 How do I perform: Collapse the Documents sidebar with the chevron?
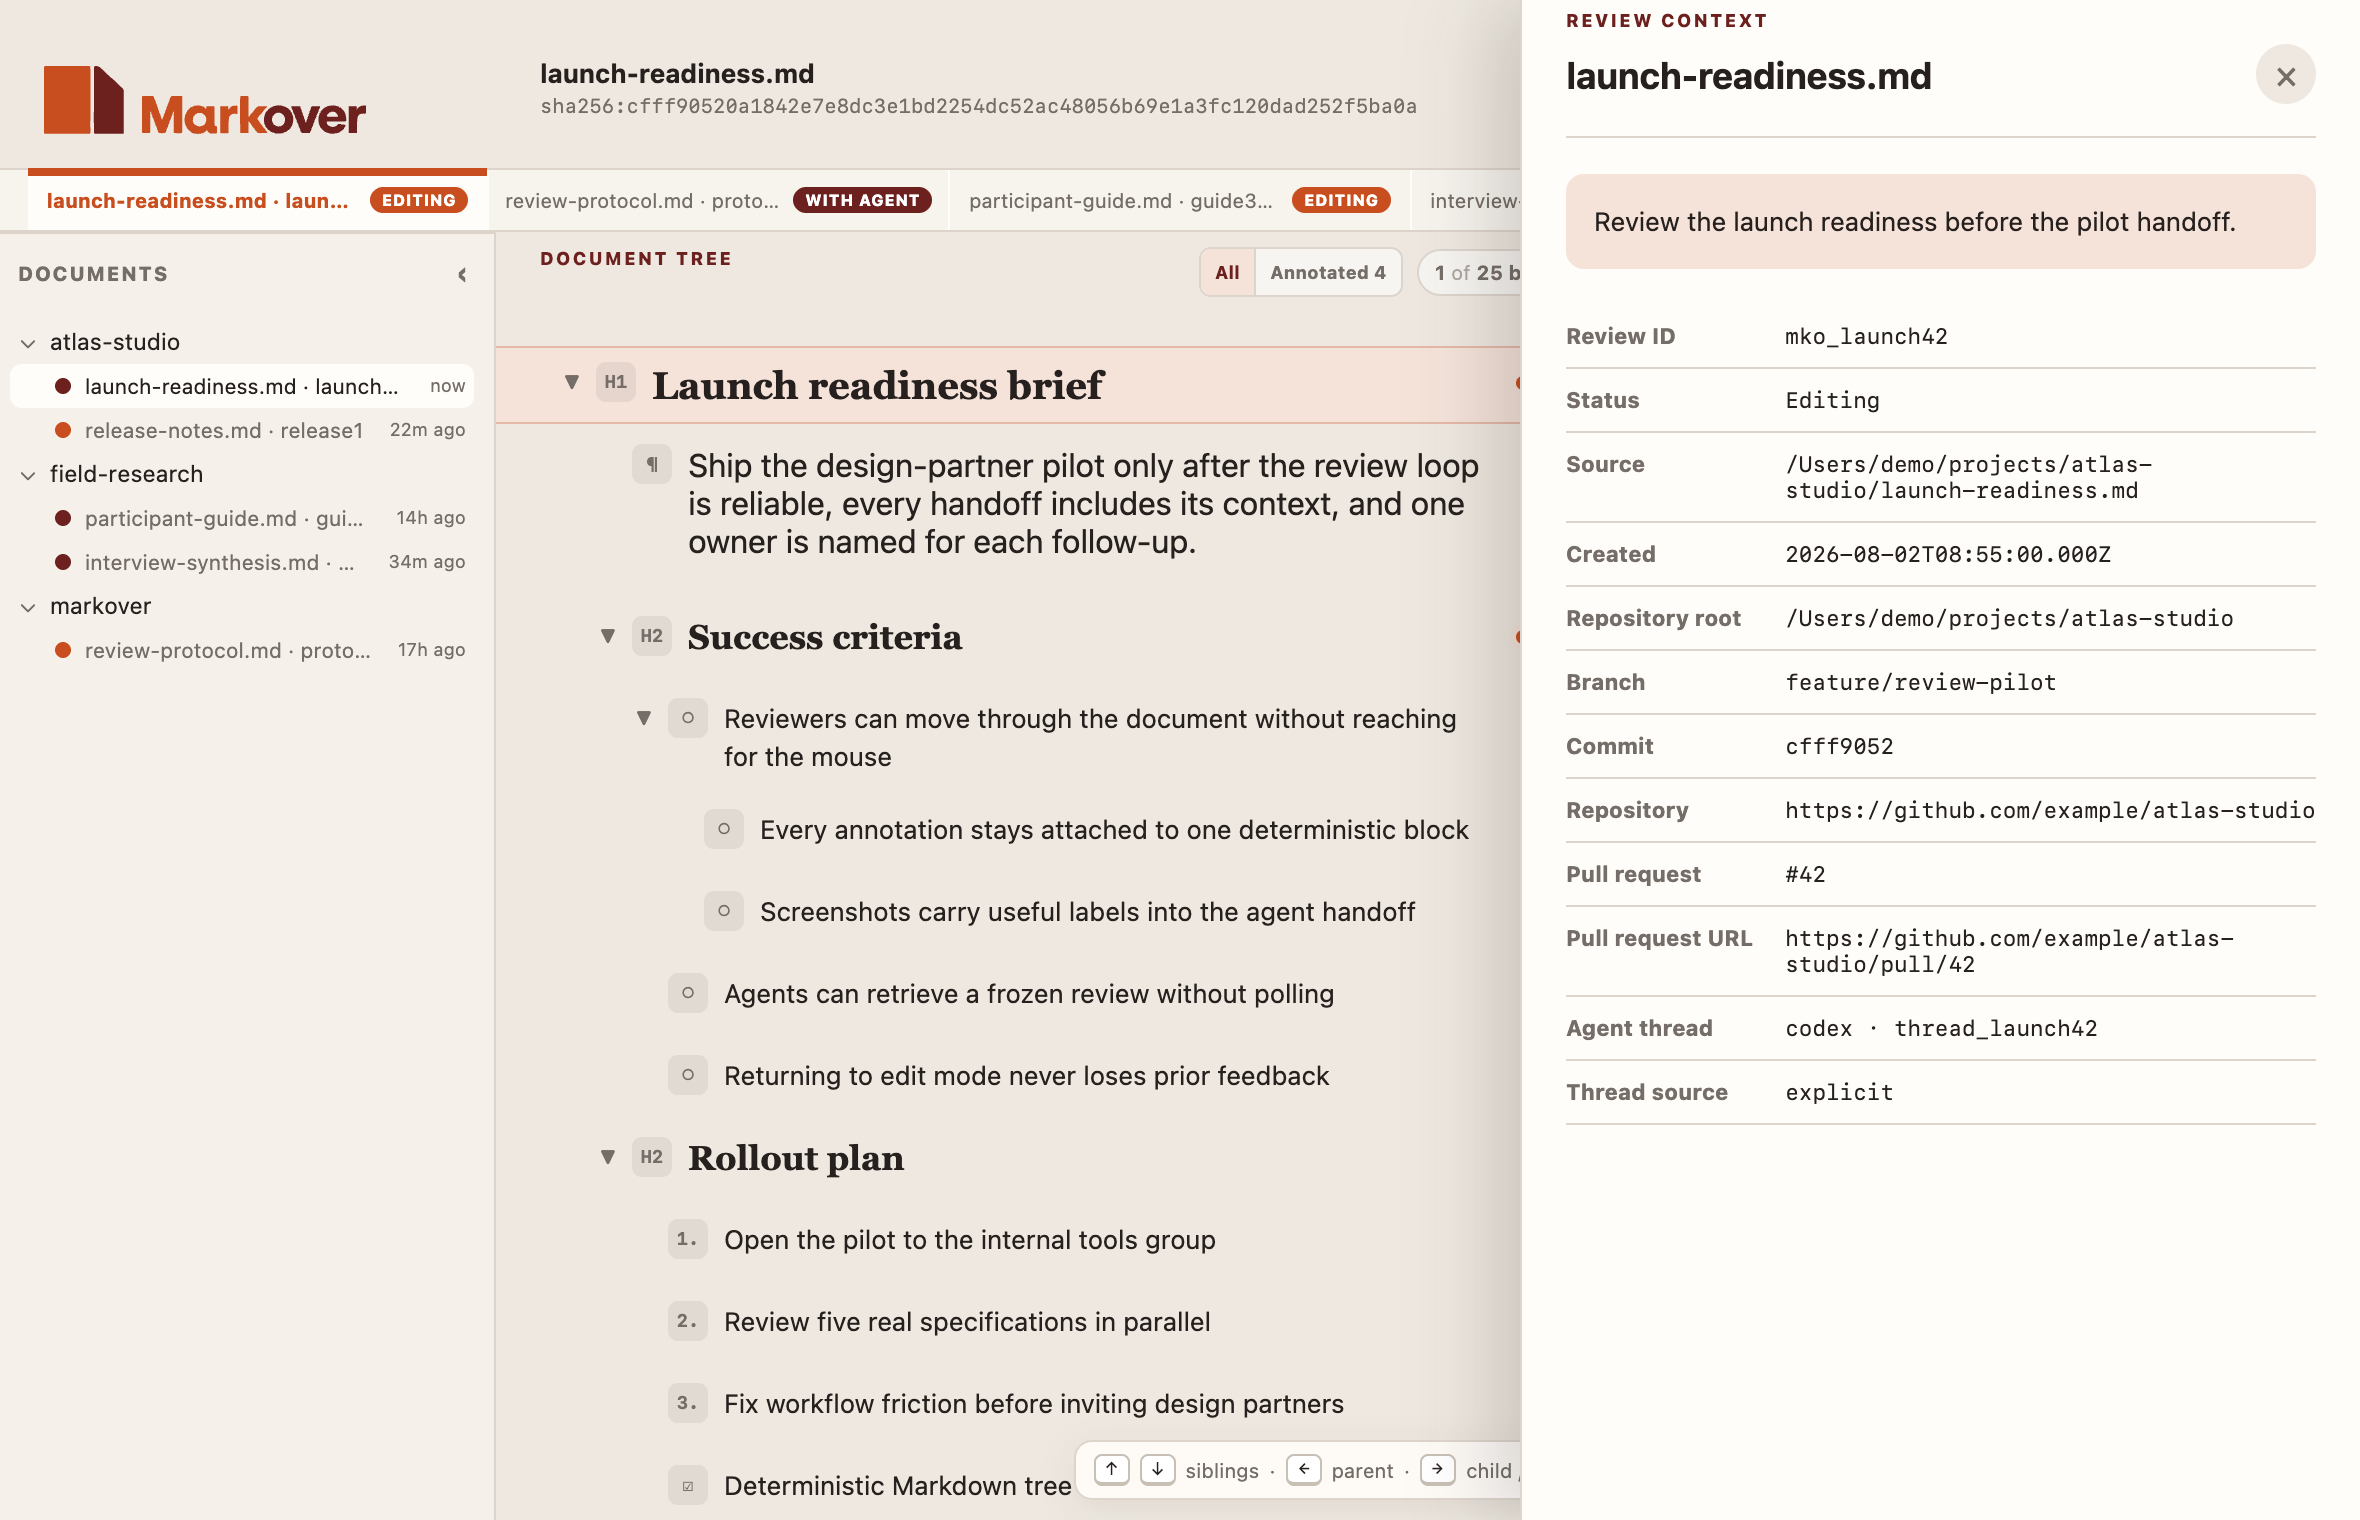pos(462,275)
